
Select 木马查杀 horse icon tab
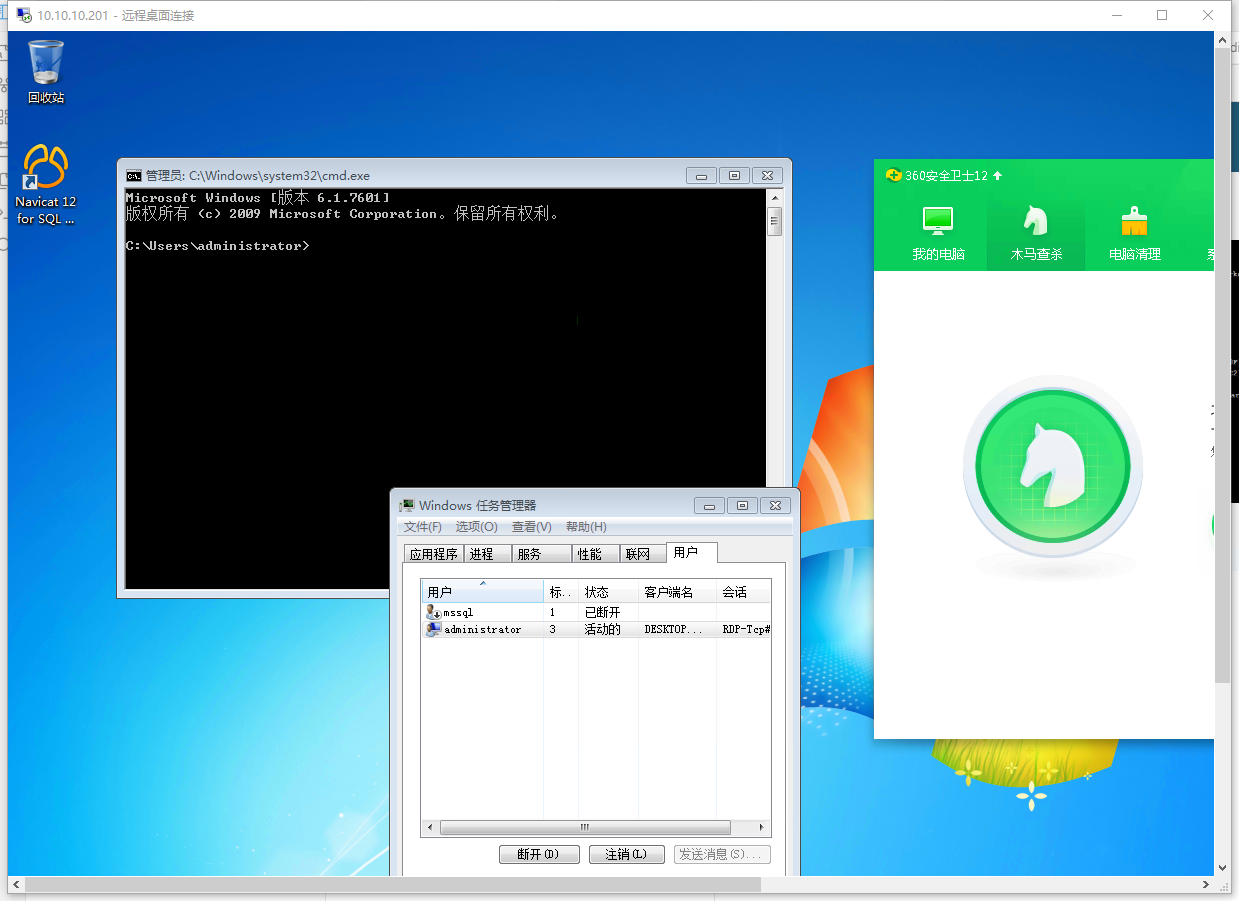[x=1035, y=220]
